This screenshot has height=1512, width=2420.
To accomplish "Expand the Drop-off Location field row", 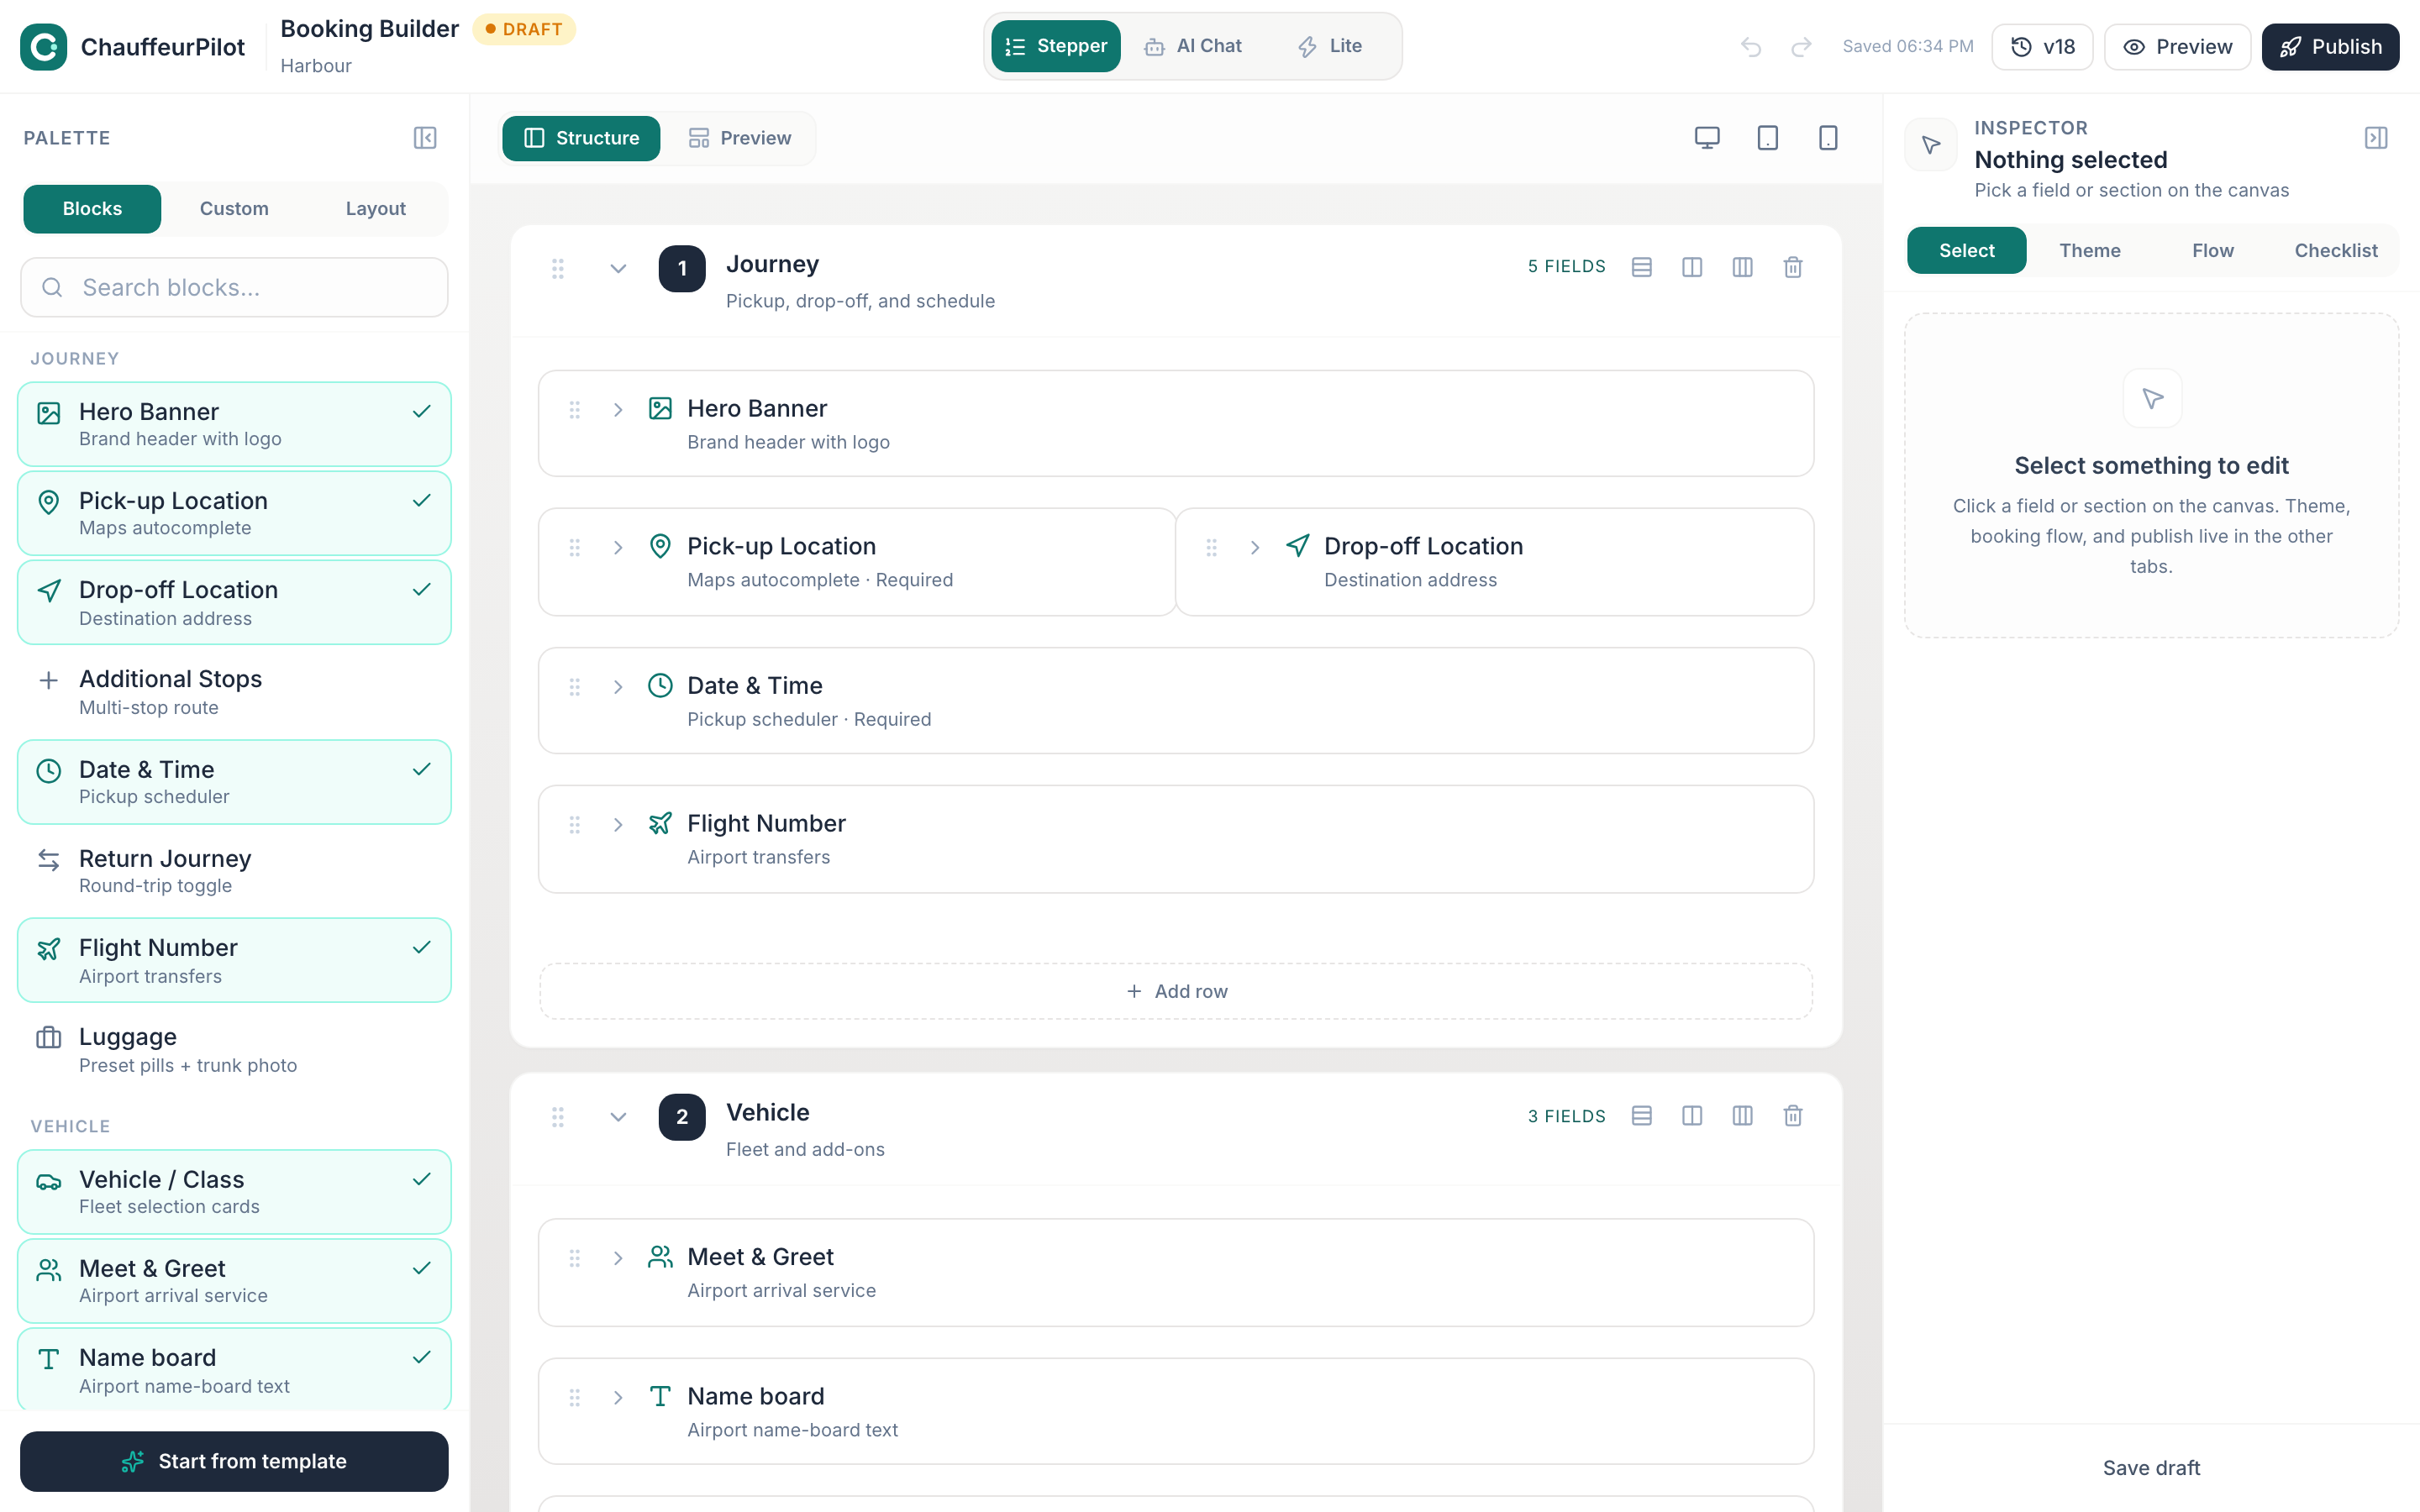I will [x=1255, y=548].
